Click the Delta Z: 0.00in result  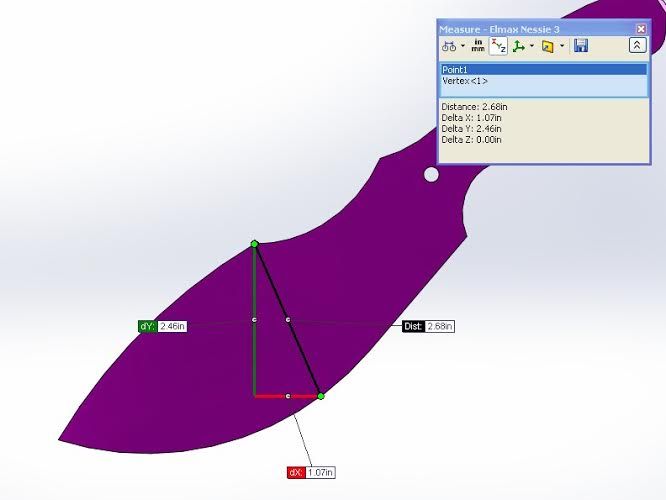click(x=471, y=140)
